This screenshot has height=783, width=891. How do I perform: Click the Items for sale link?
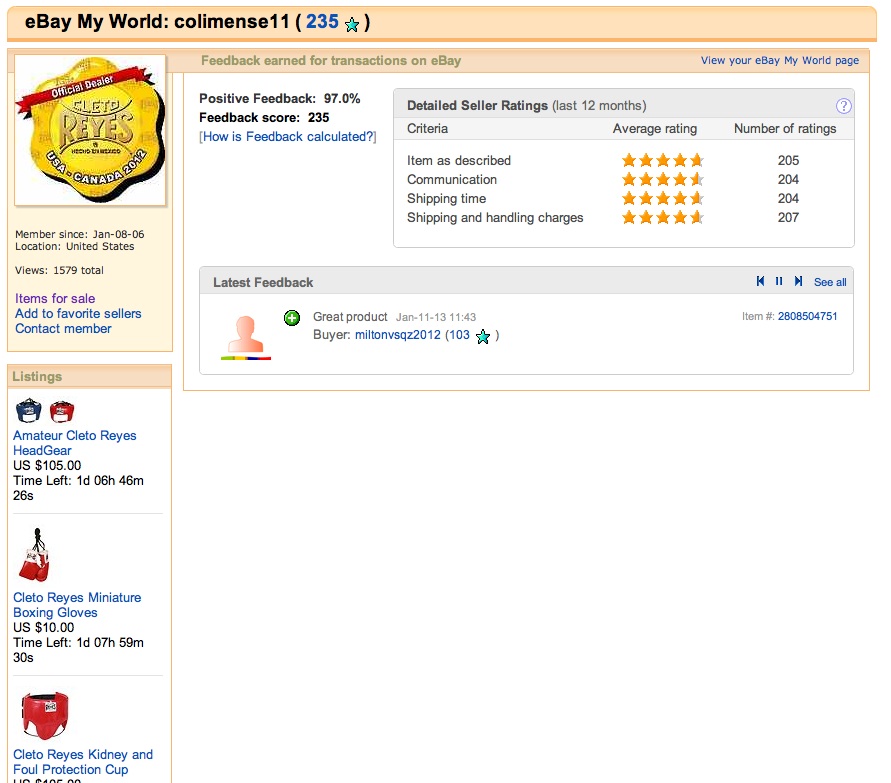pyautogui.click(x=55, y=299)
